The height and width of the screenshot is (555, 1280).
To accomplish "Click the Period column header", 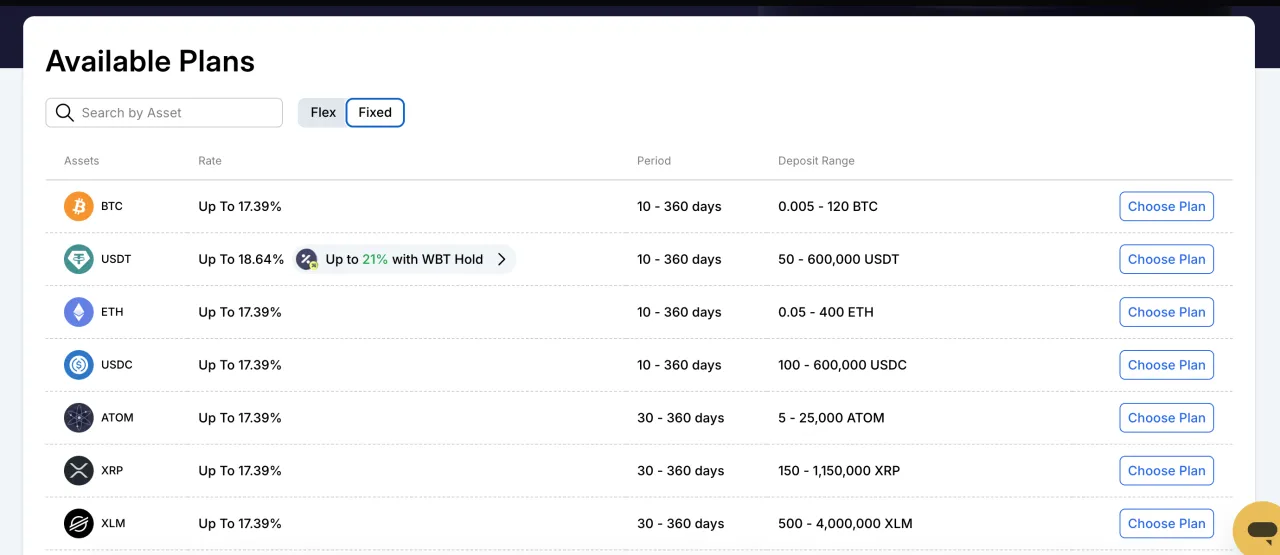I will [x=654, y=161].
